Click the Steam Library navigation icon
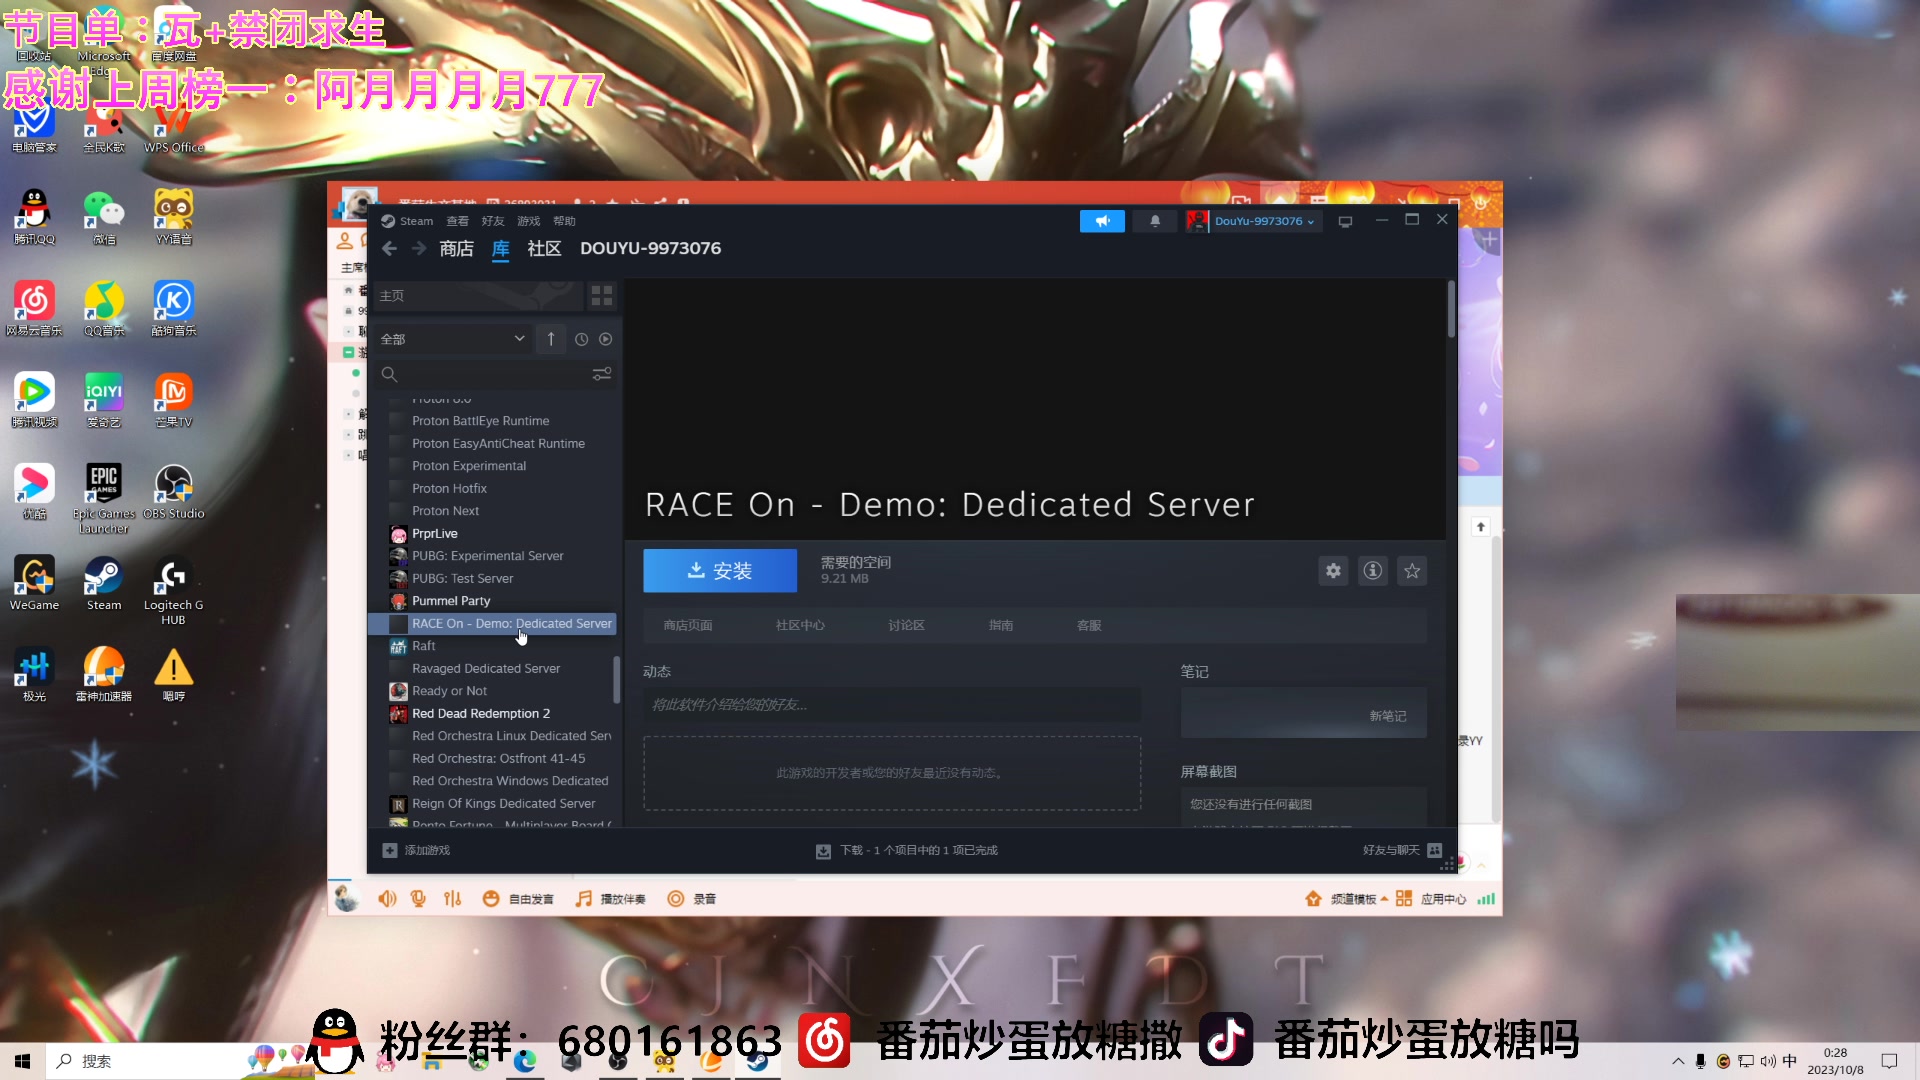Screen dimensions: 1920x1080 pos(500,248)
